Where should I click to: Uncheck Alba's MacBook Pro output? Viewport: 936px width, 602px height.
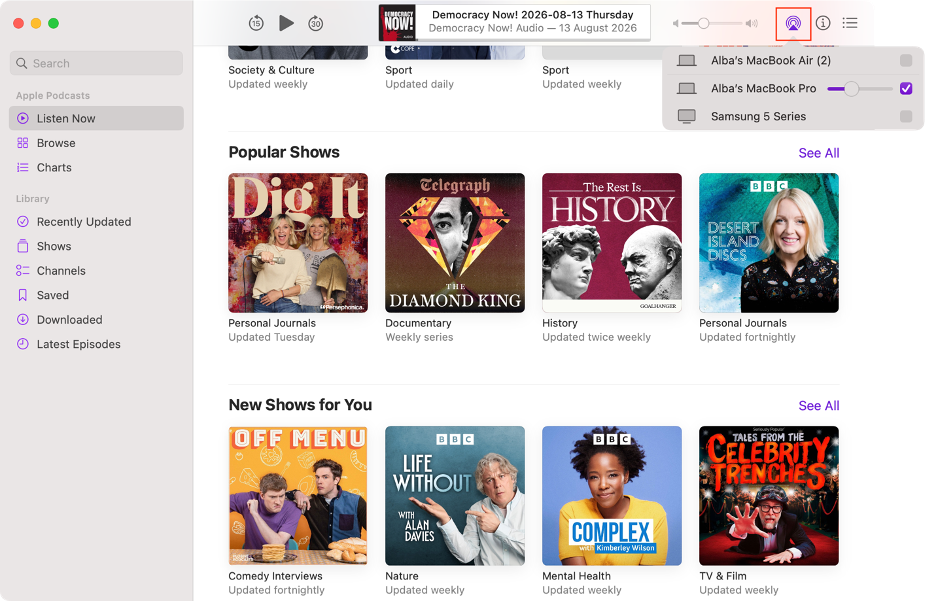pos(906,88)
